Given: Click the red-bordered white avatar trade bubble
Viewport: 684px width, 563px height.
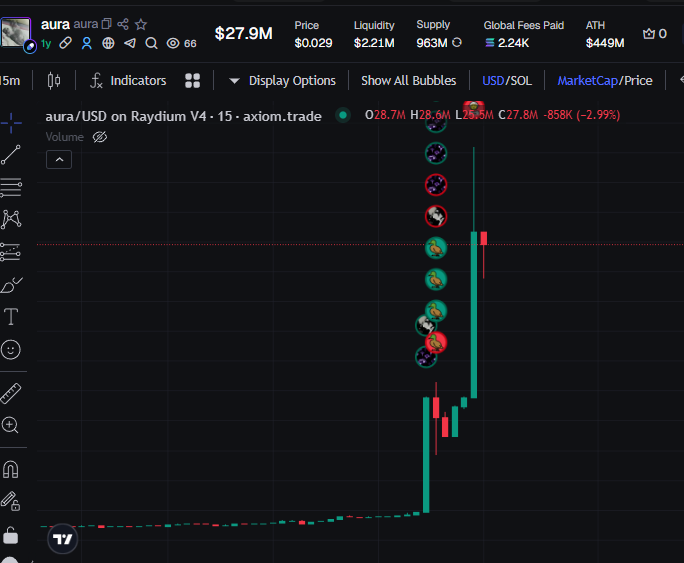Looking at the screenshot, I should [436, 216].
